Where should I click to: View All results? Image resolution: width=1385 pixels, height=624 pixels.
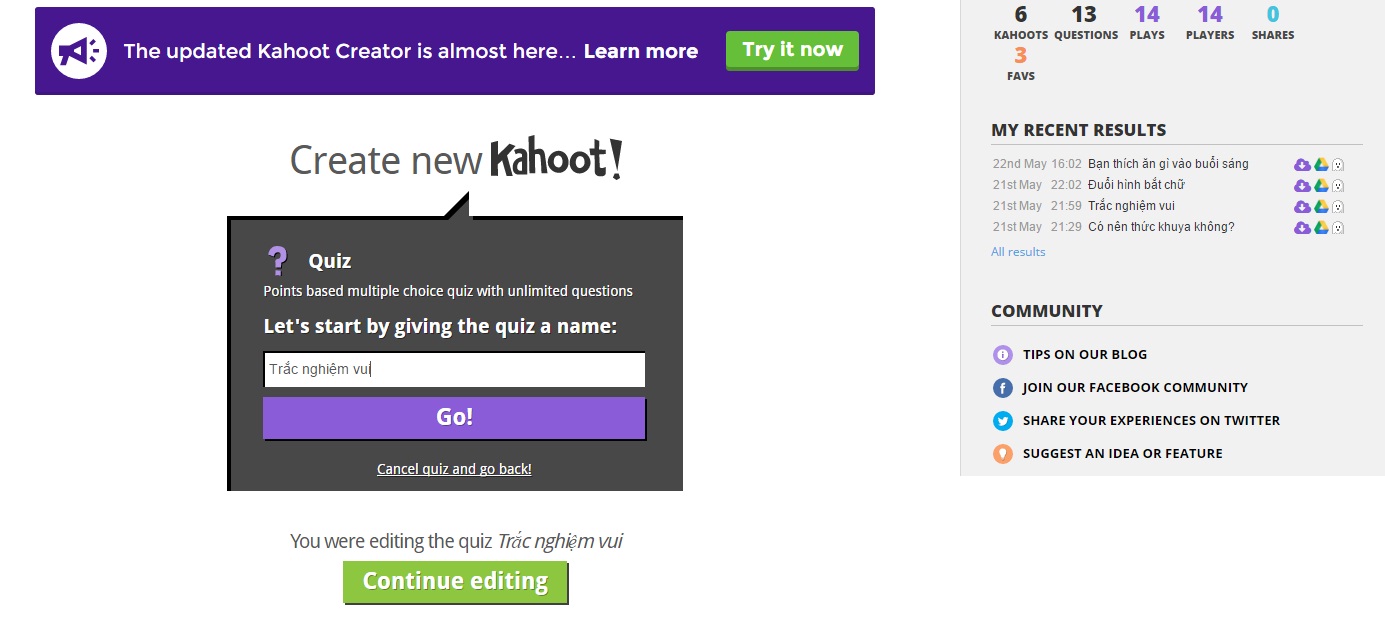1018,252
